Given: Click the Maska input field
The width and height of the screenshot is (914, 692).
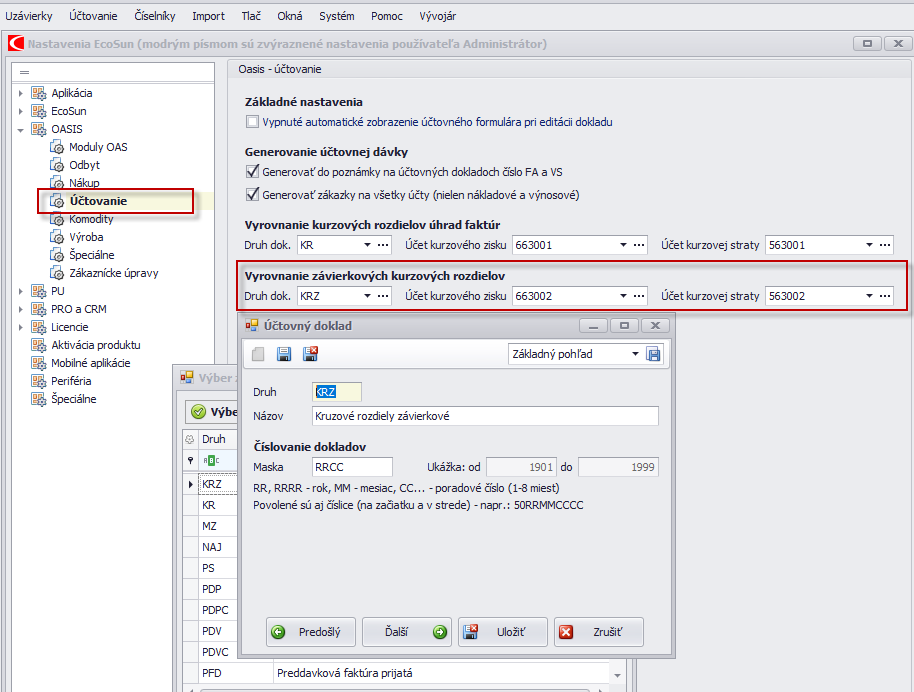Looking at the screenshot, I should [352, 467].
